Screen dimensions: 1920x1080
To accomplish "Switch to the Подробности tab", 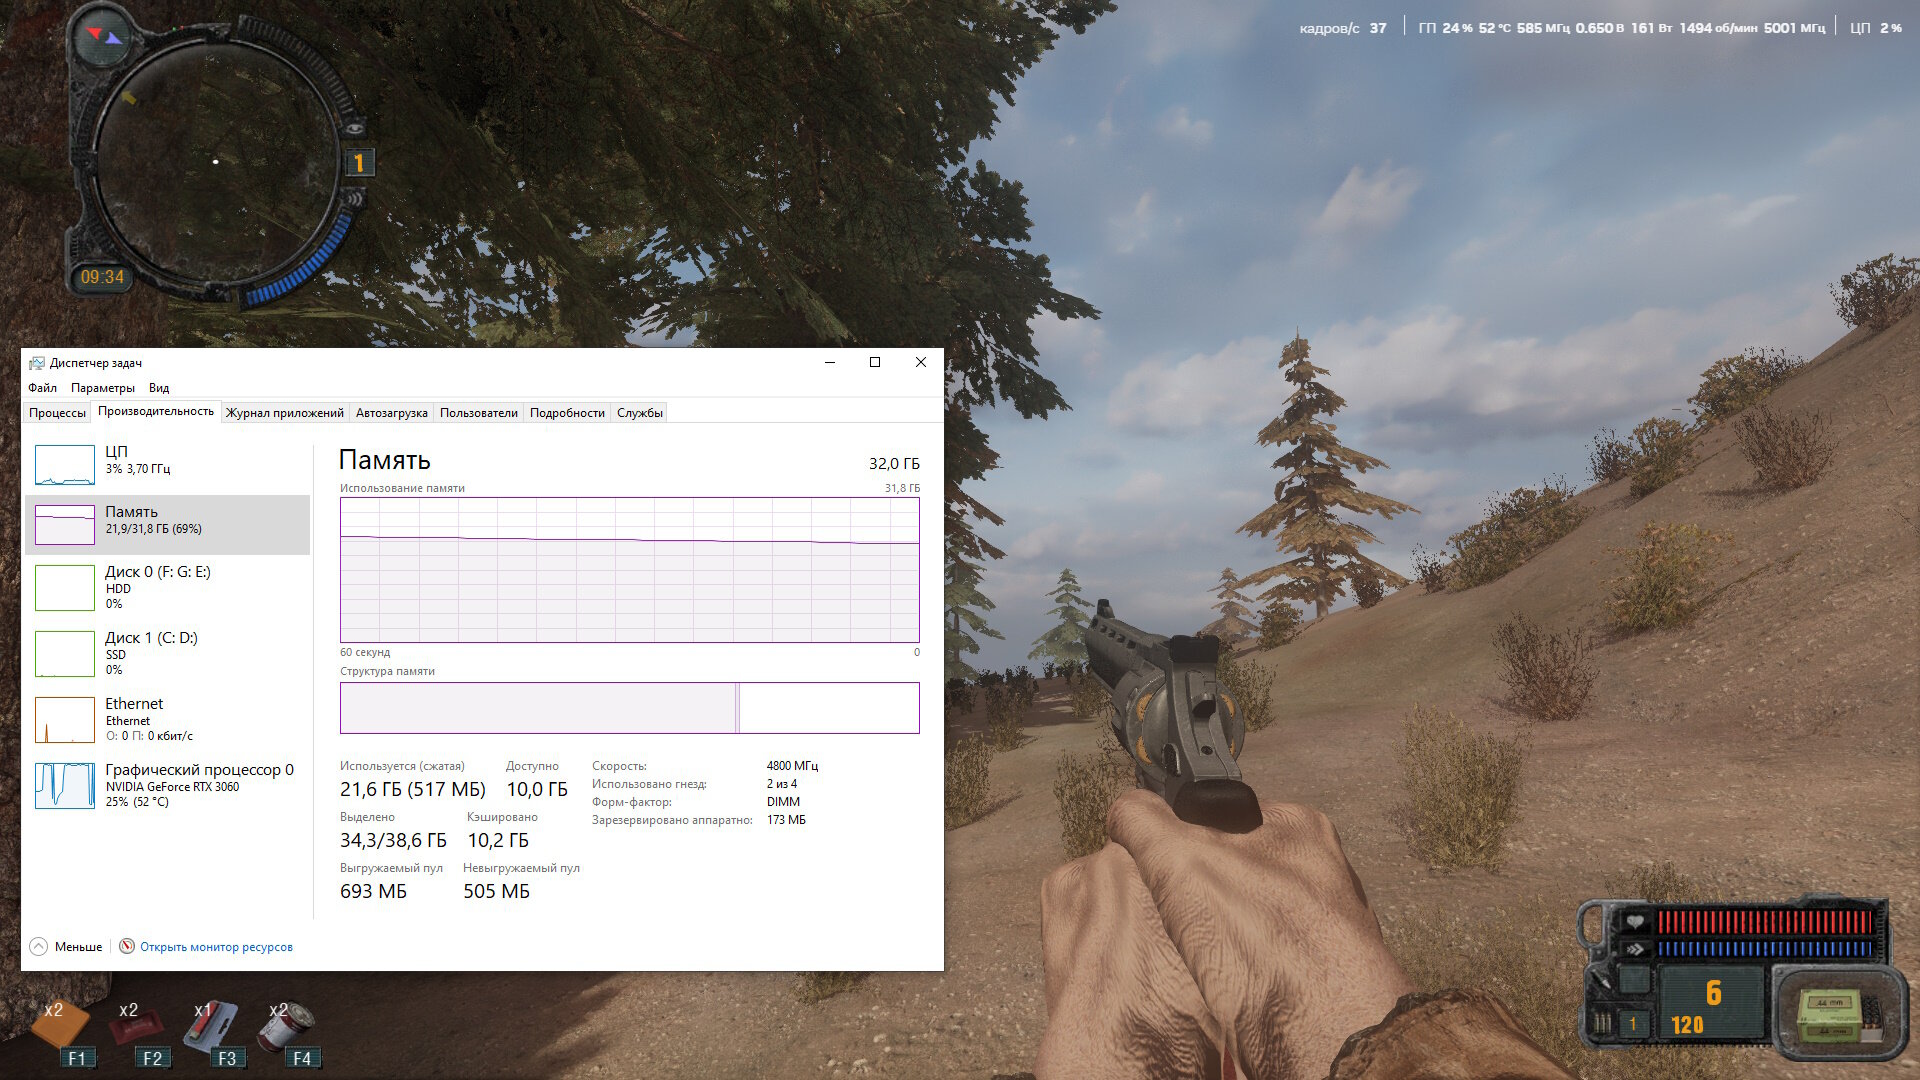I will click(567, 413).
